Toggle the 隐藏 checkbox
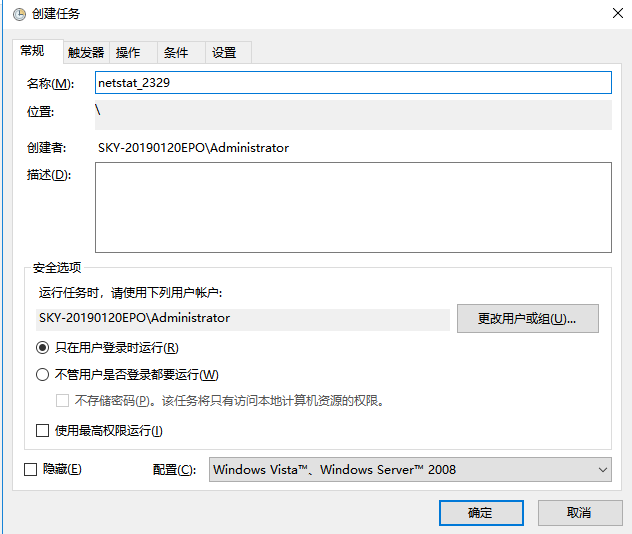632x534 pixels. pos(30,469)
